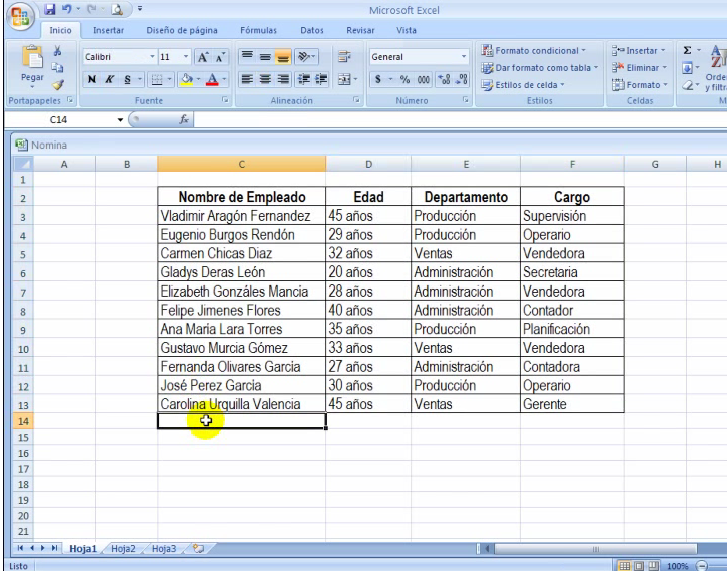This screenshot has height=572, width=727.
Task: Copy the selection with the copy icon
Action: pyautogui.click(x=57, y=68)
